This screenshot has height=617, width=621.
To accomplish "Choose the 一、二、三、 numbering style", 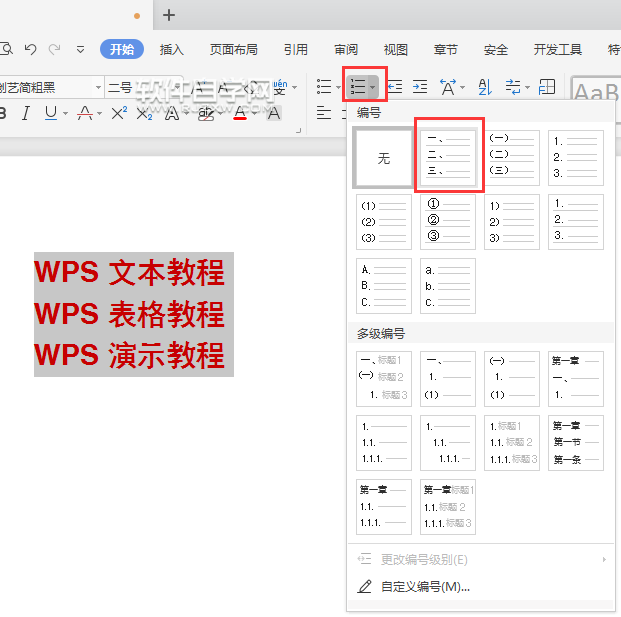I will 448,158.
